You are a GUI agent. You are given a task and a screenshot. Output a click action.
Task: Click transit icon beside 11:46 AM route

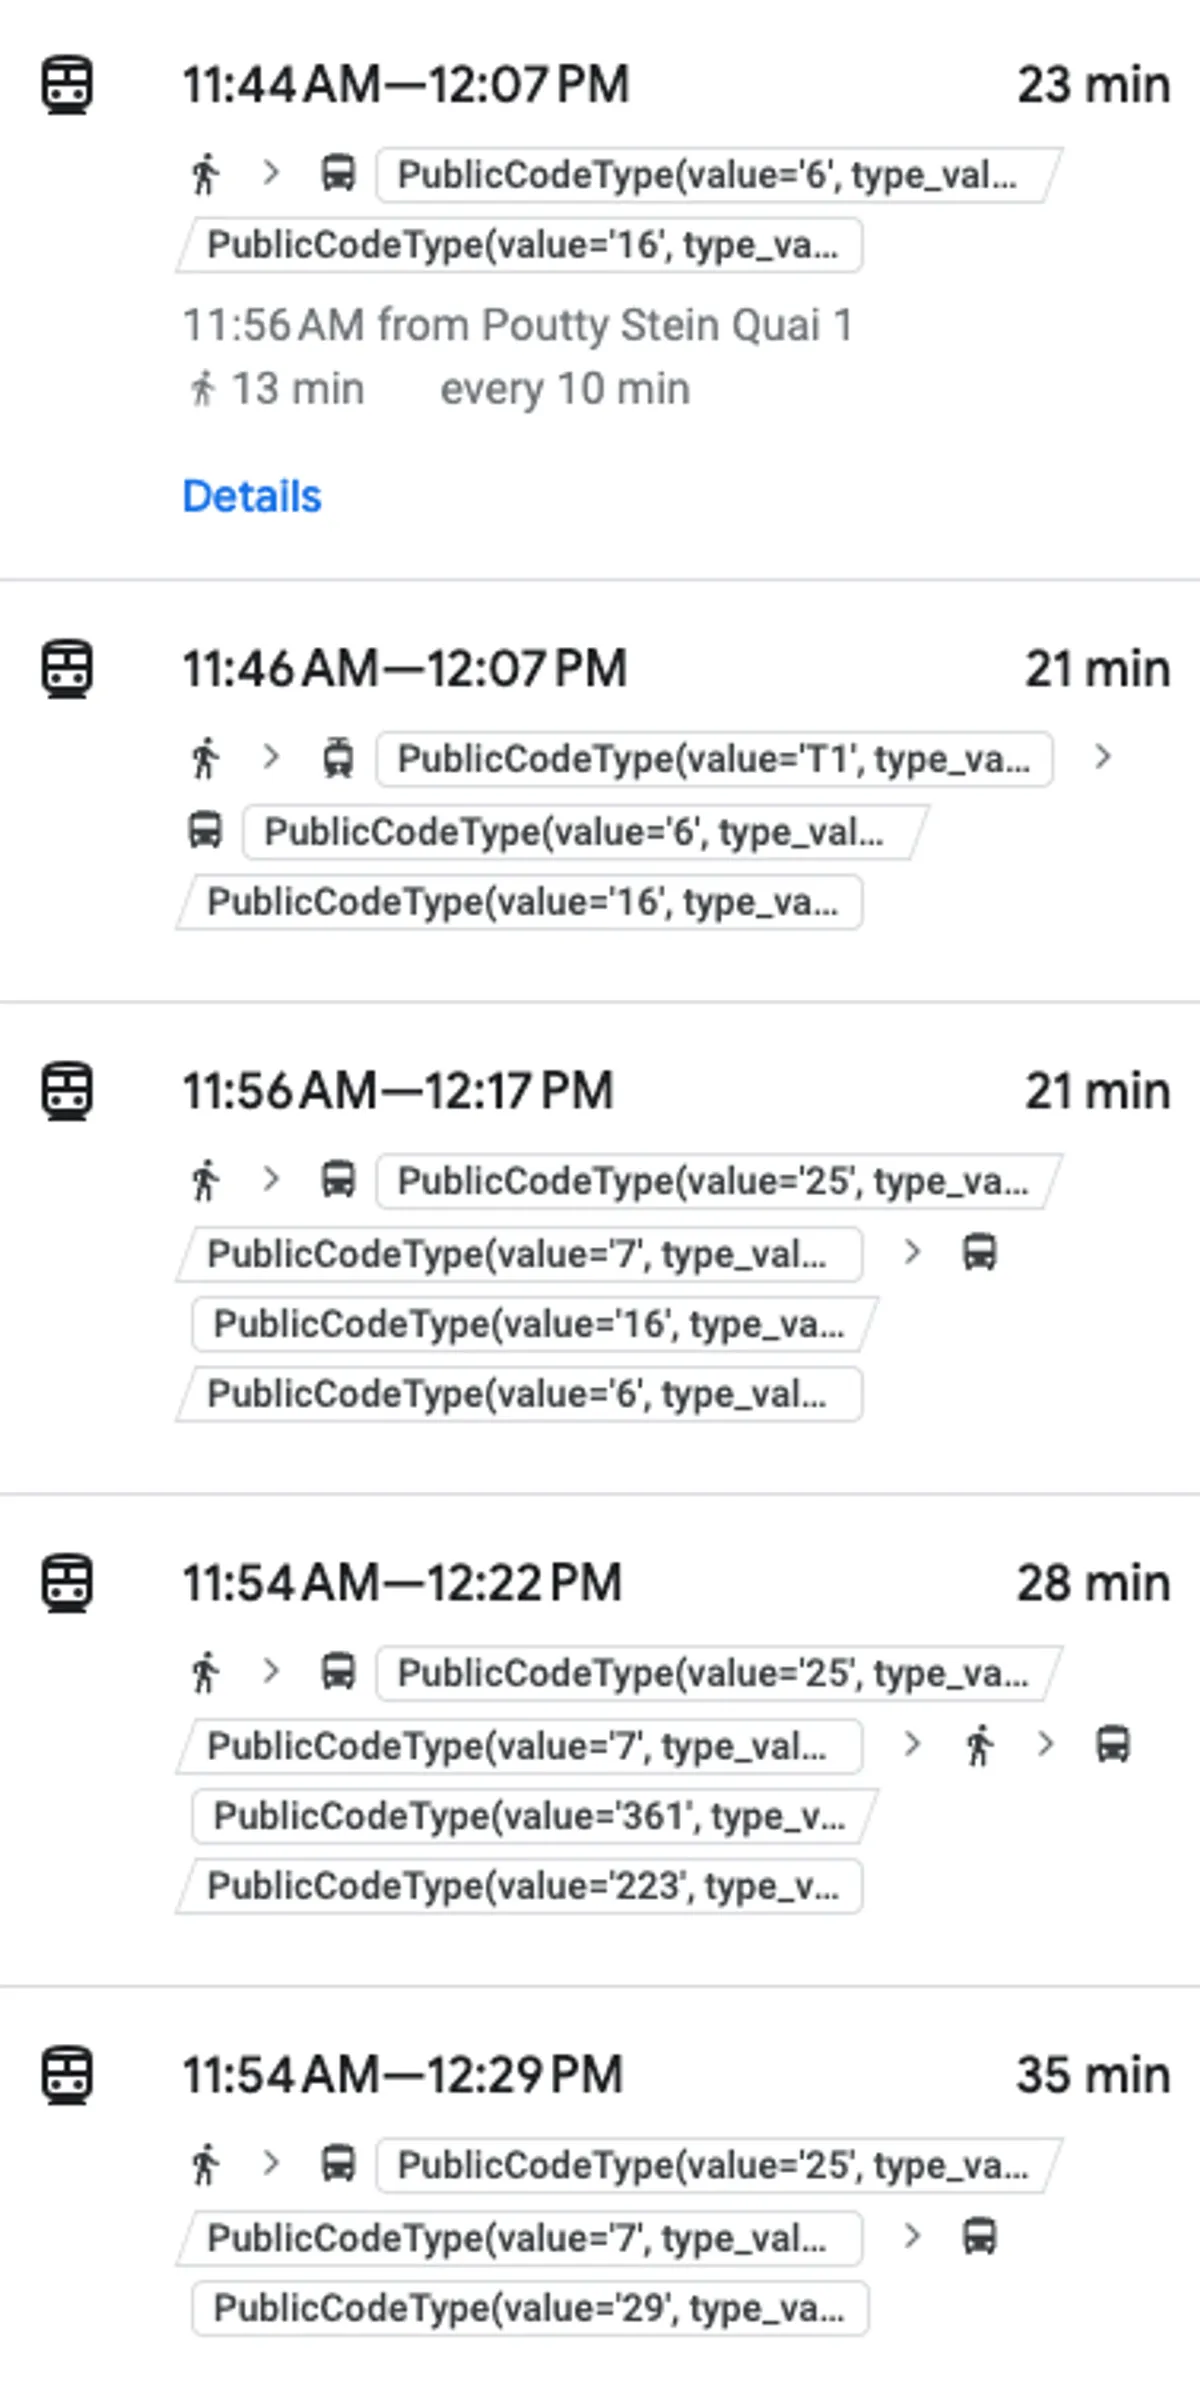click(x=67, y=668)
